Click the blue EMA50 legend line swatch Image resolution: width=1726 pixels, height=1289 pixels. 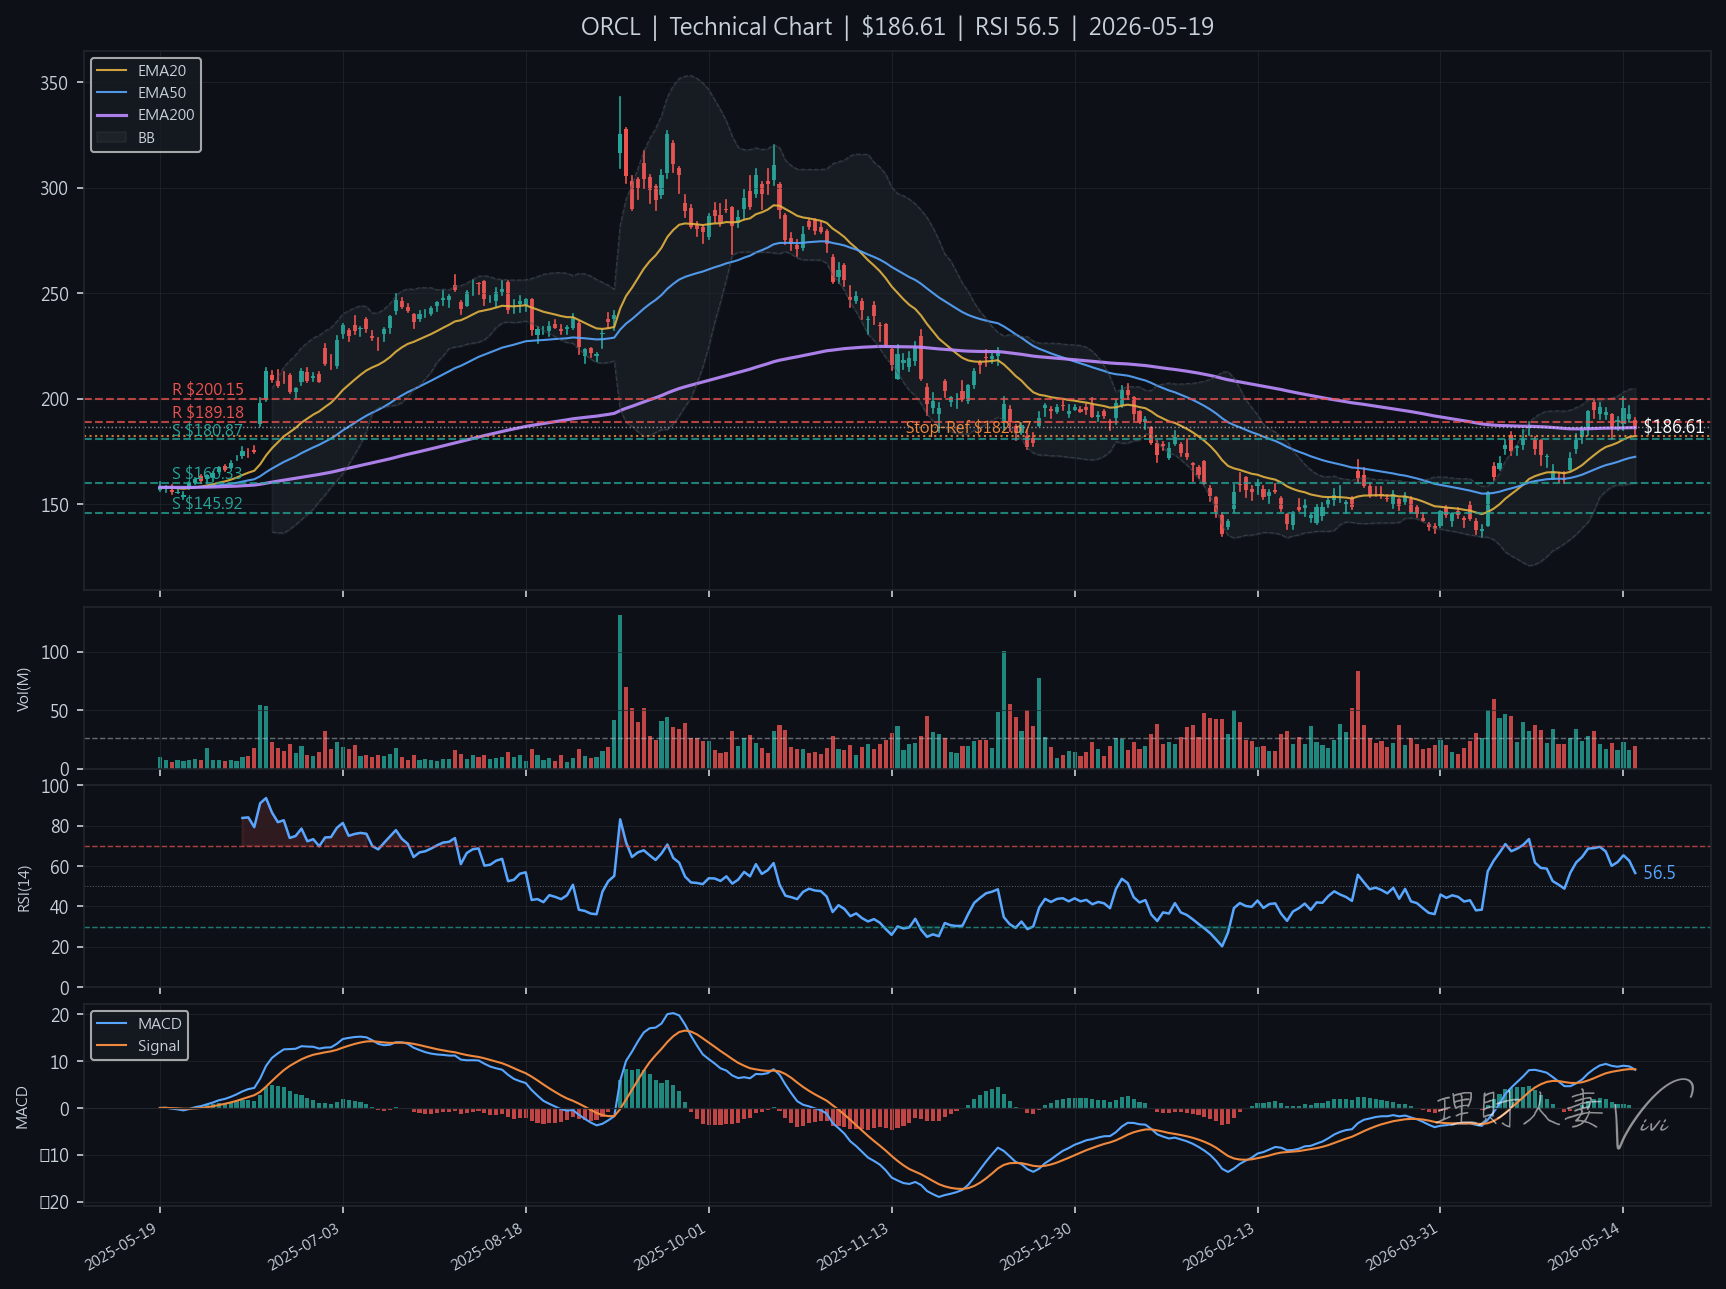click(112, 93)
